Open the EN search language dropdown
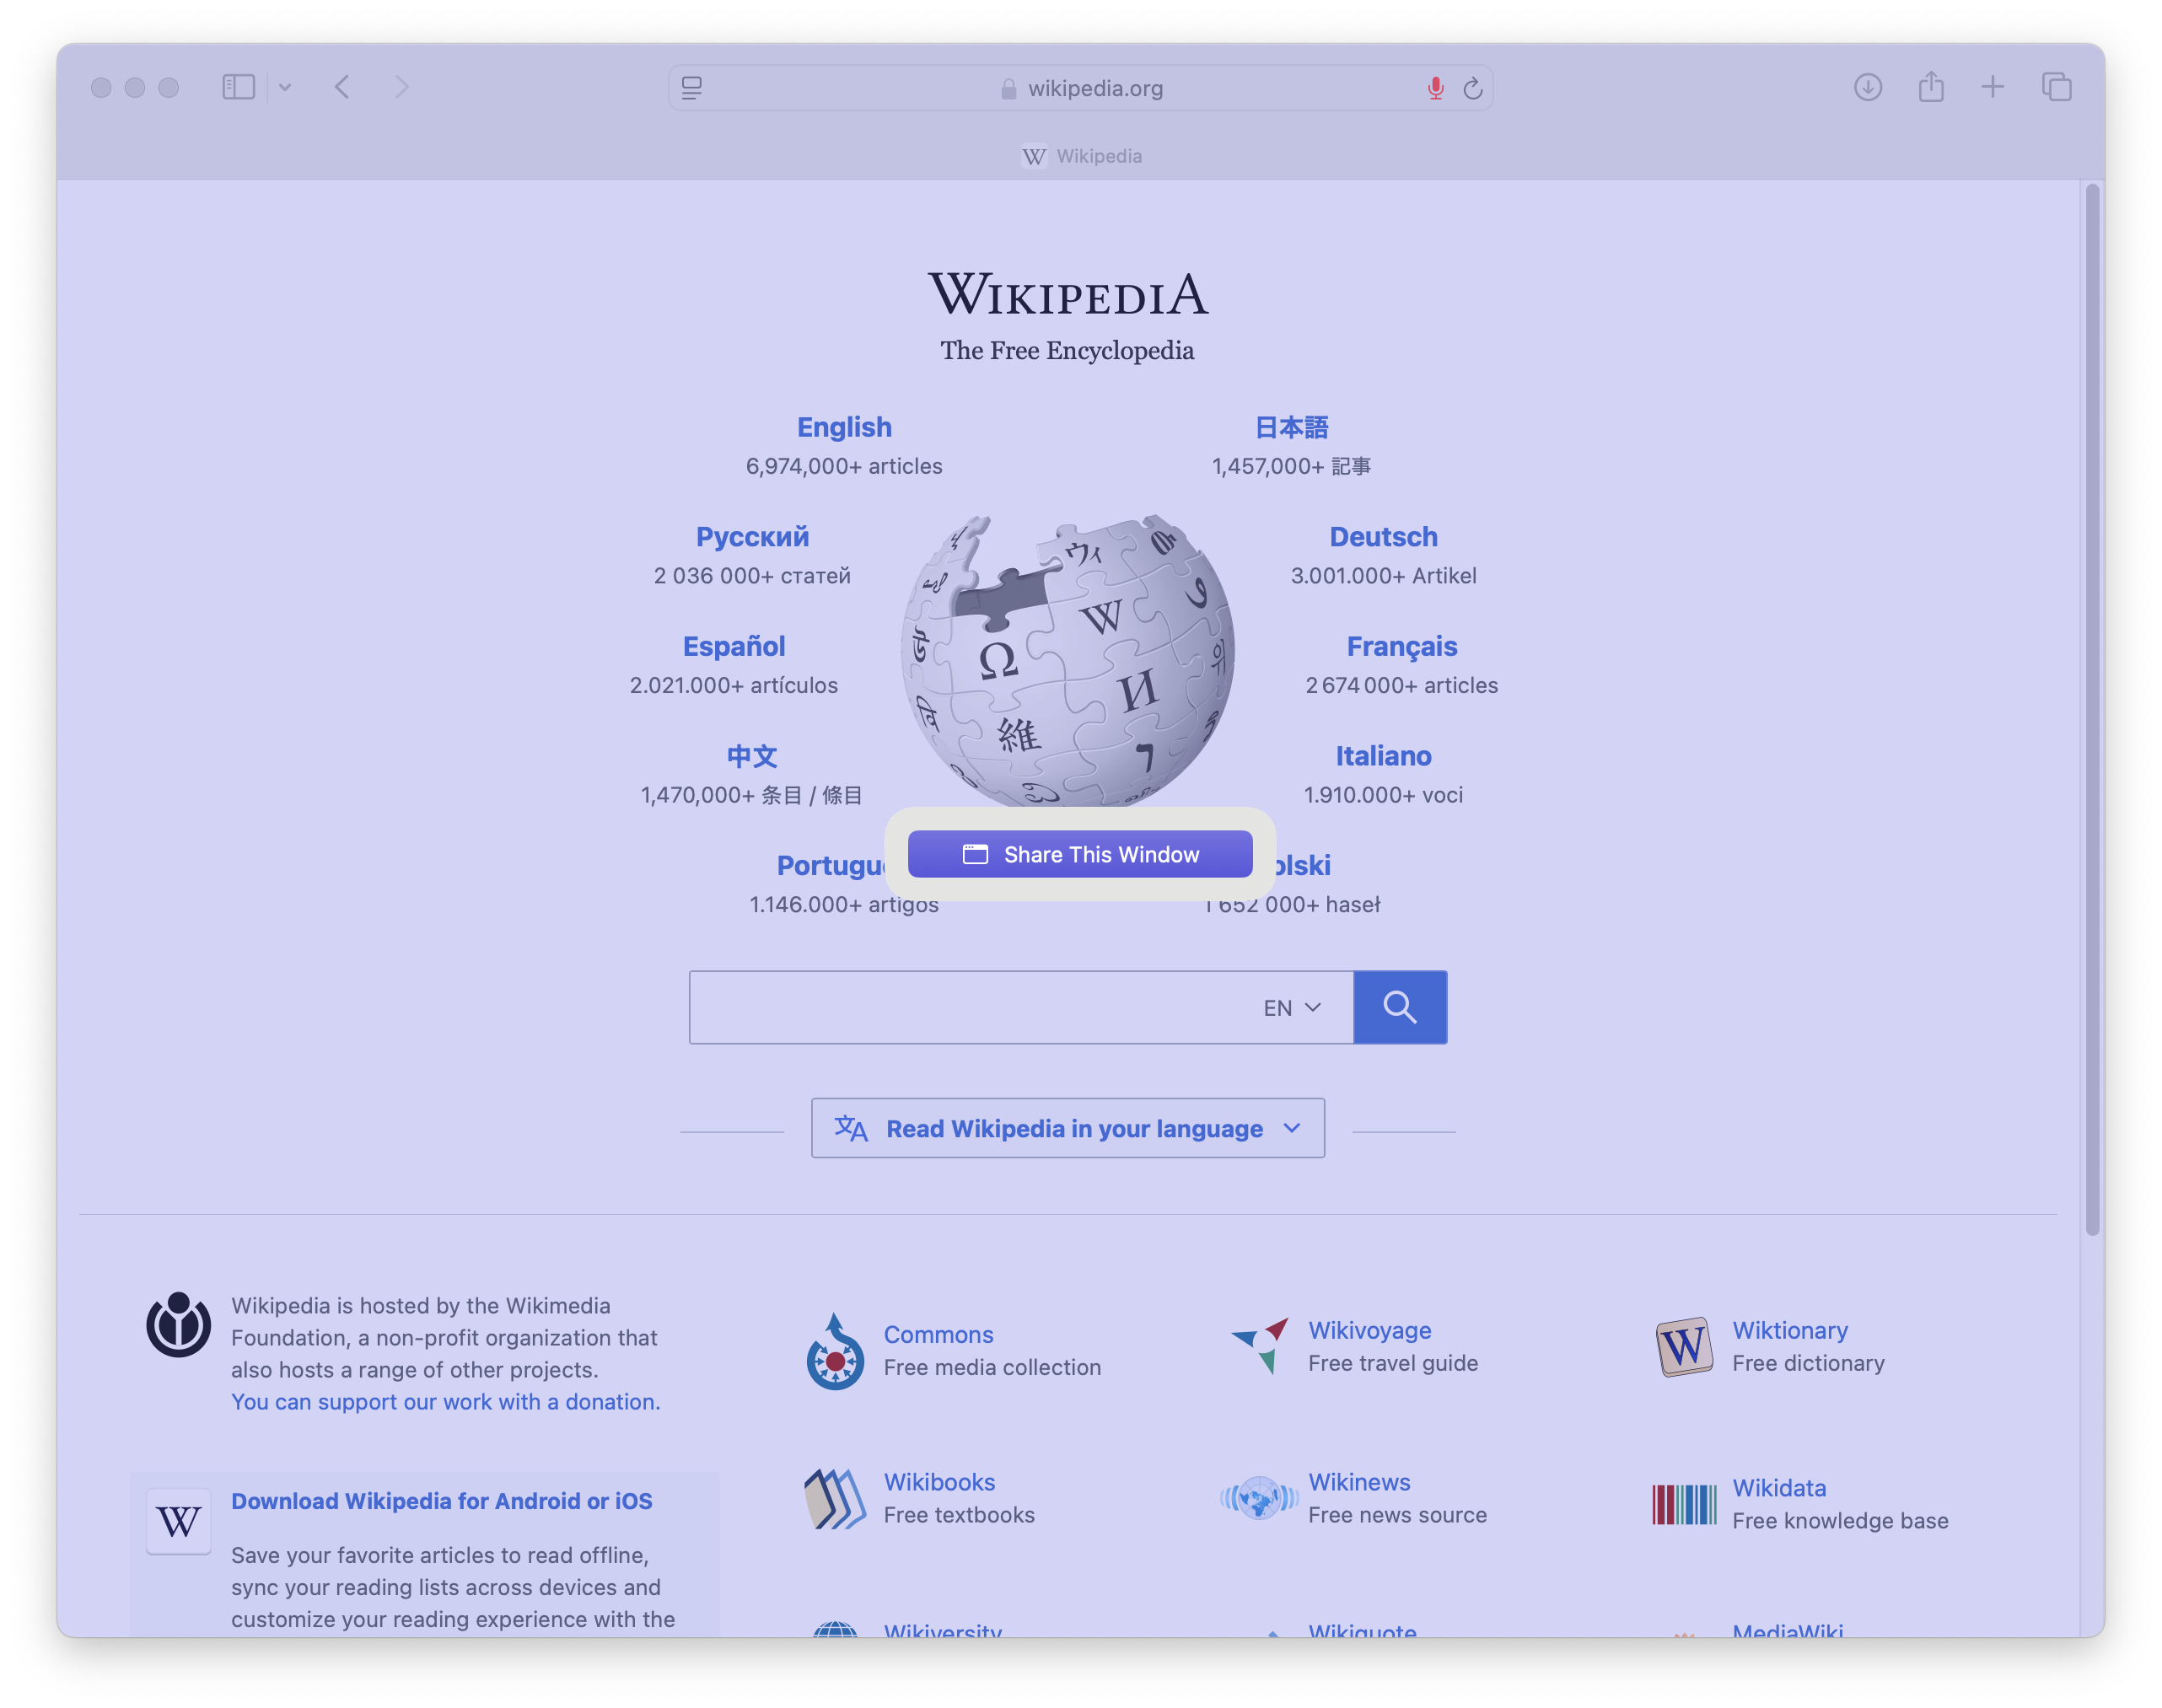Screen dimensions: 2162x1708 [x=1290, y=1007]
